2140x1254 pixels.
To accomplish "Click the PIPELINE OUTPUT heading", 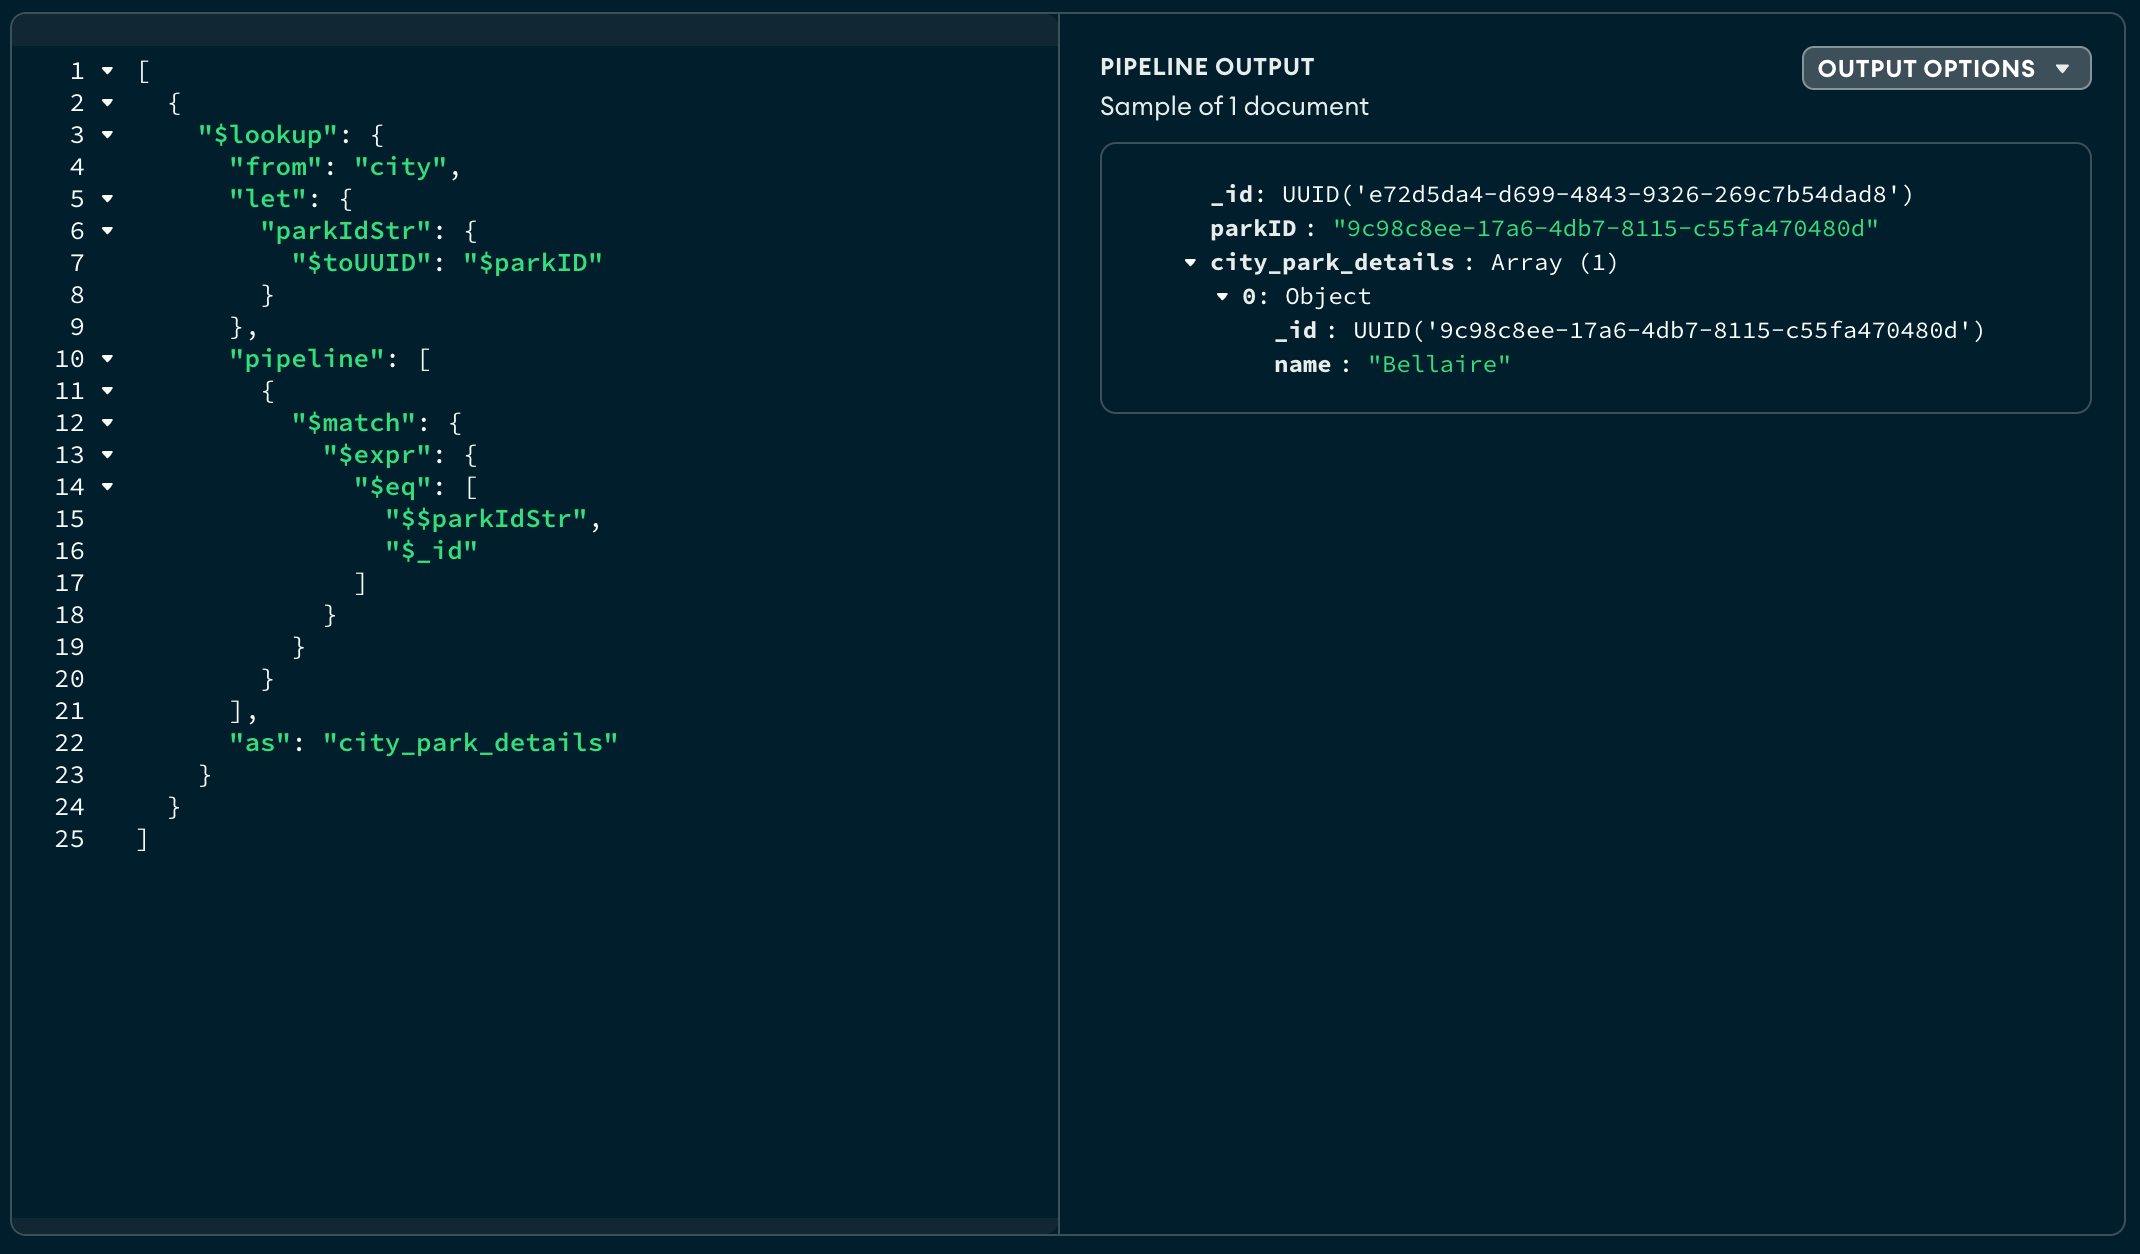I will [1207, 67].
